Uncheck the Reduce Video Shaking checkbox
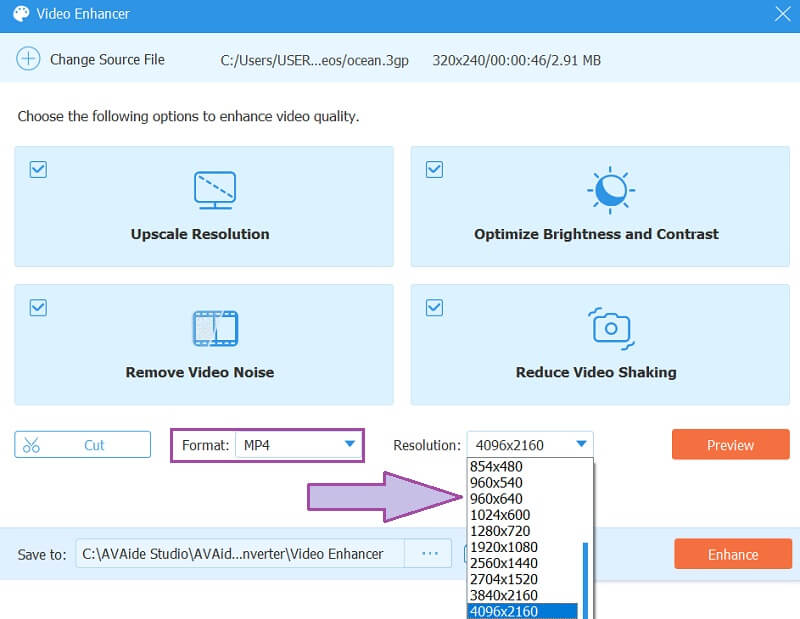 coord(434,308)
